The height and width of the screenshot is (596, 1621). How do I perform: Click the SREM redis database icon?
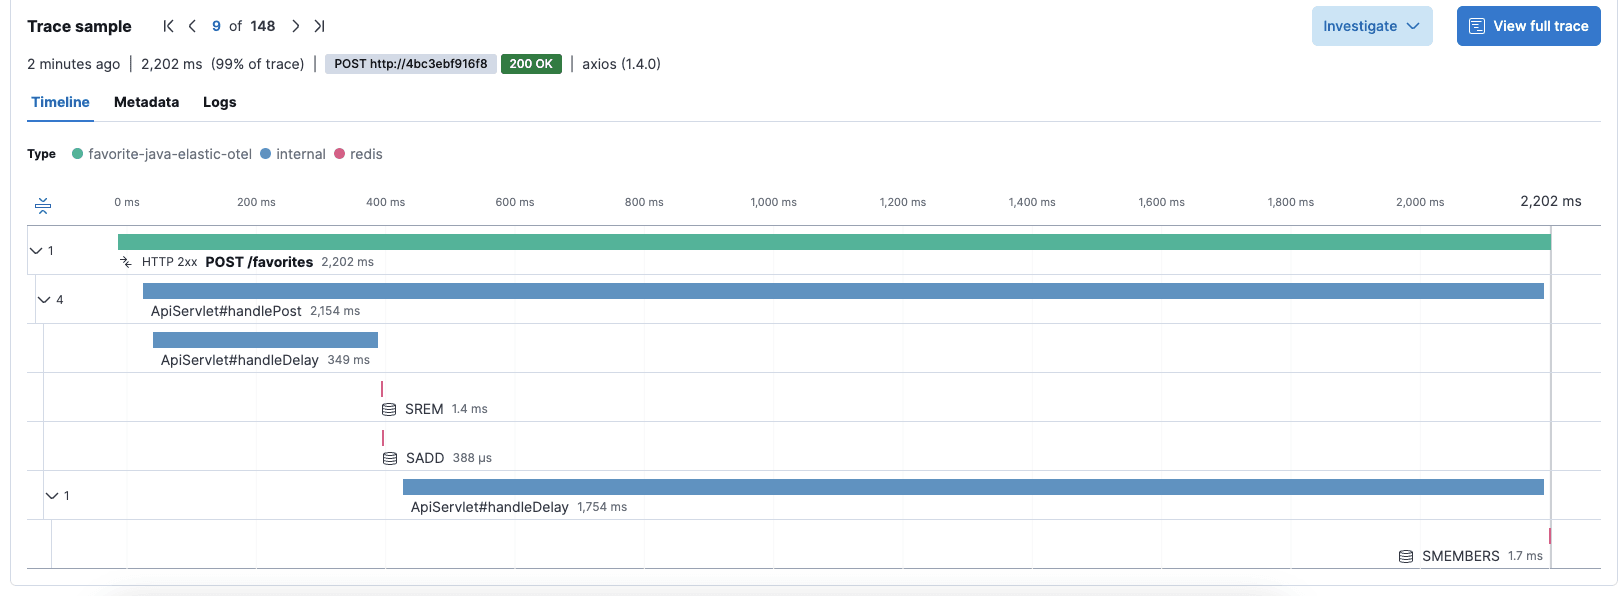click(x=389, y=409)
